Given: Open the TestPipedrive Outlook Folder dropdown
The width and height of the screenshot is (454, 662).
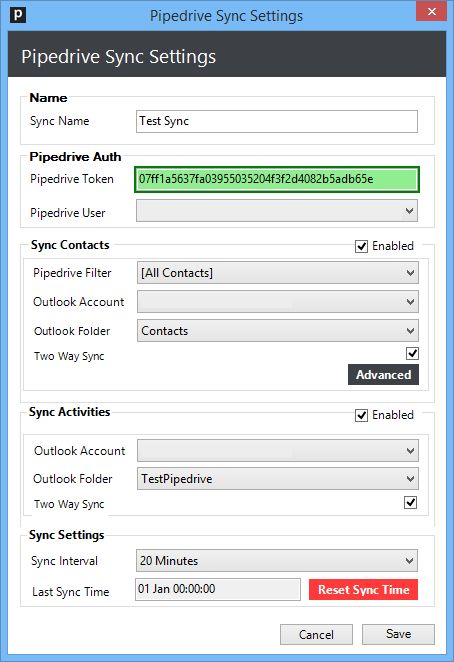Looking at the screenshot, I should click(x=277, y=479).
